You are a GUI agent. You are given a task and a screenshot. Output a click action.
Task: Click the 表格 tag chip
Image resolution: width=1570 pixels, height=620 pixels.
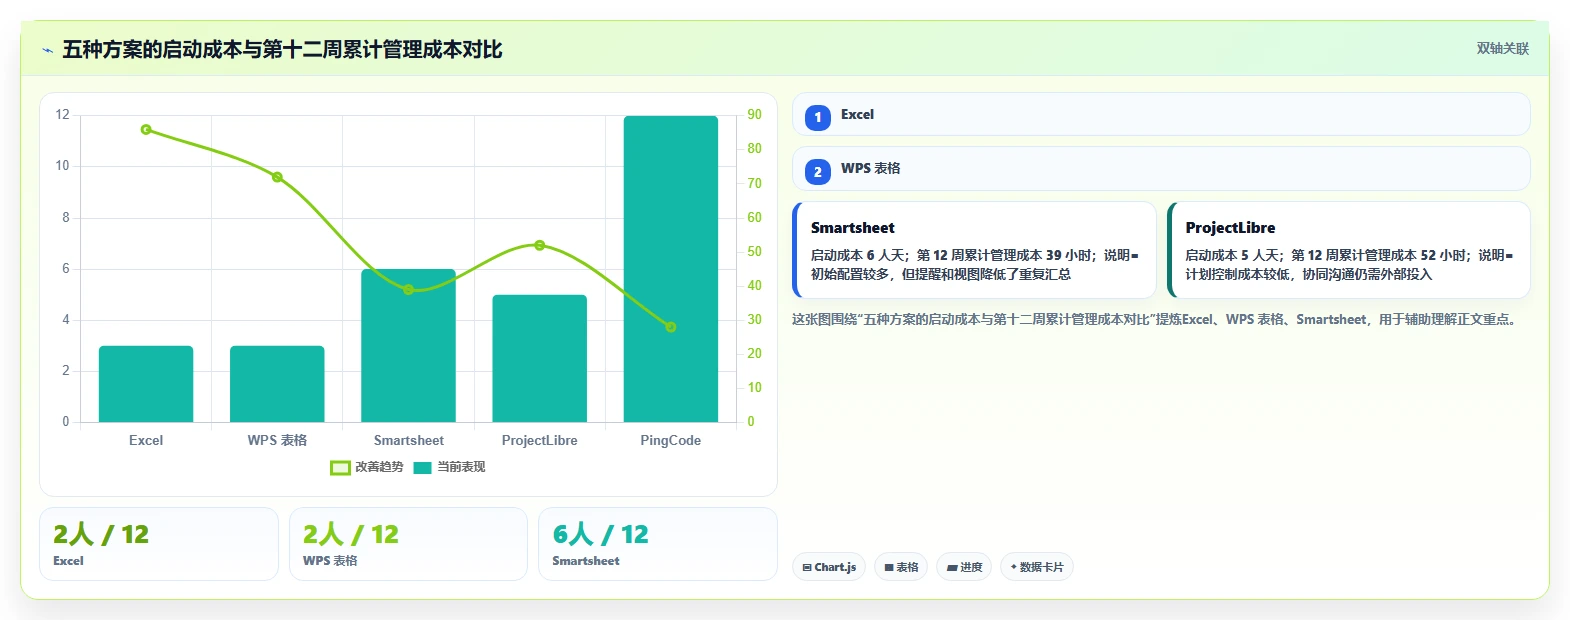point(901,567)
